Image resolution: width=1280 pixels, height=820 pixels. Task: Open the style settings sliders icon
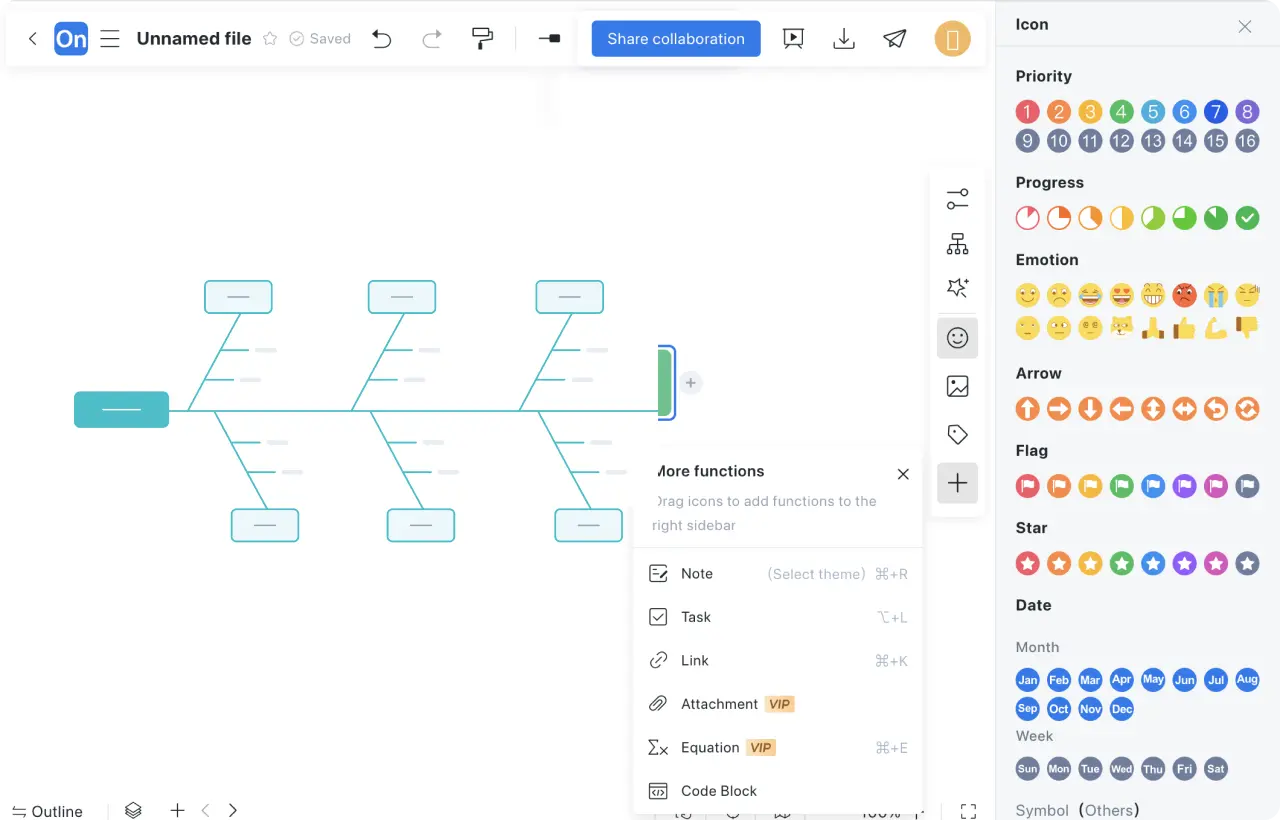(x=957, y=199)
